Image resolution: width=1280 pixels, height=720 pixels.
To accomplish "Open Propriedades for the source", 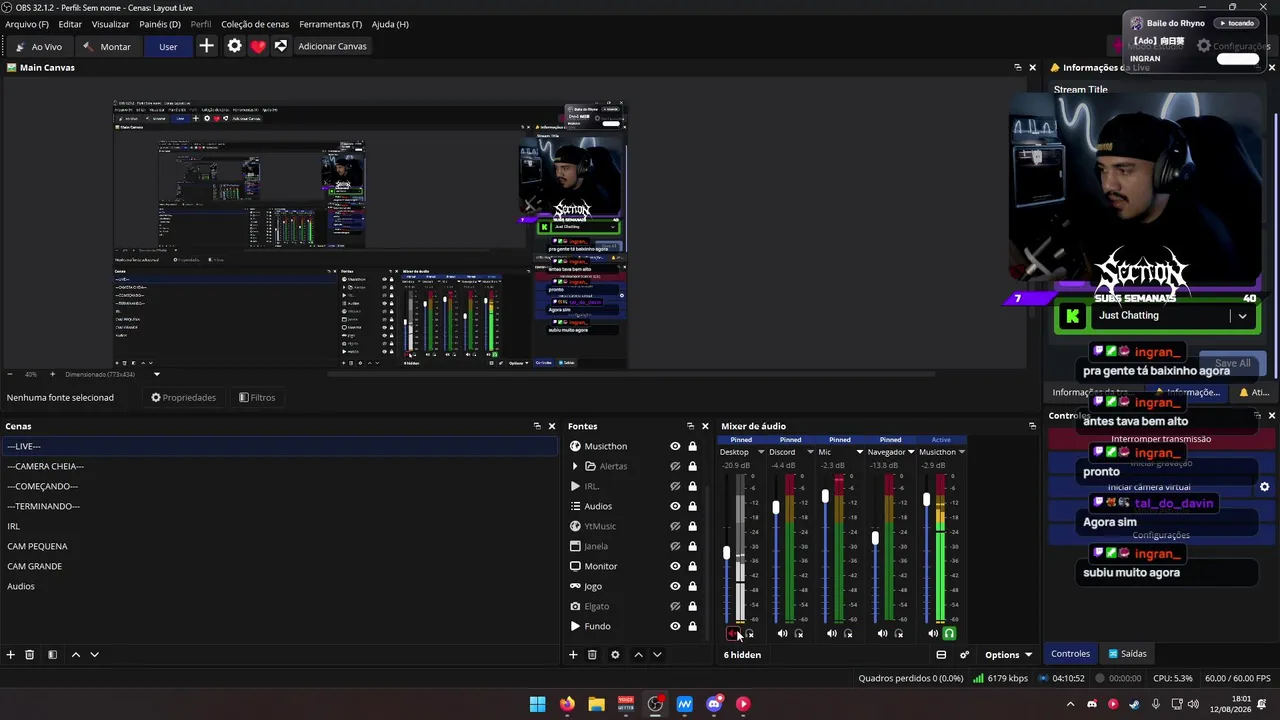I will pyautogui.click(x=184, y=398).
